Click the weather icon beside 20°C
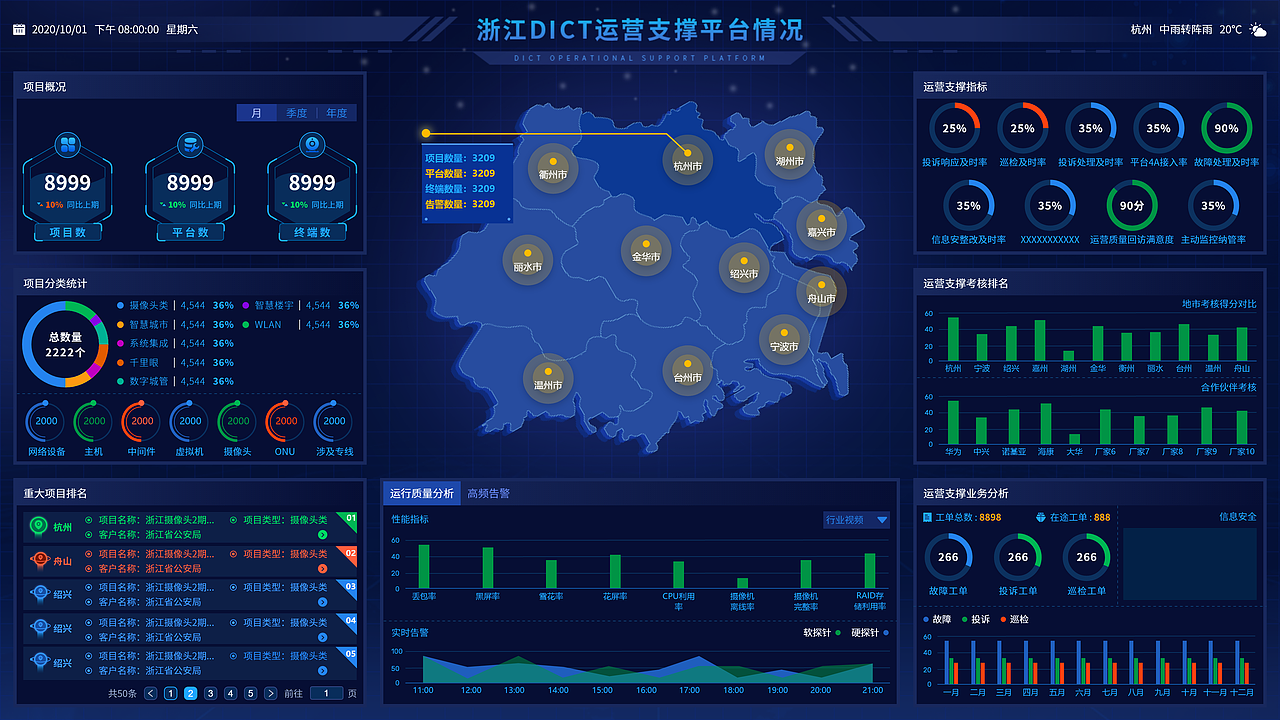 point(1256,29)
